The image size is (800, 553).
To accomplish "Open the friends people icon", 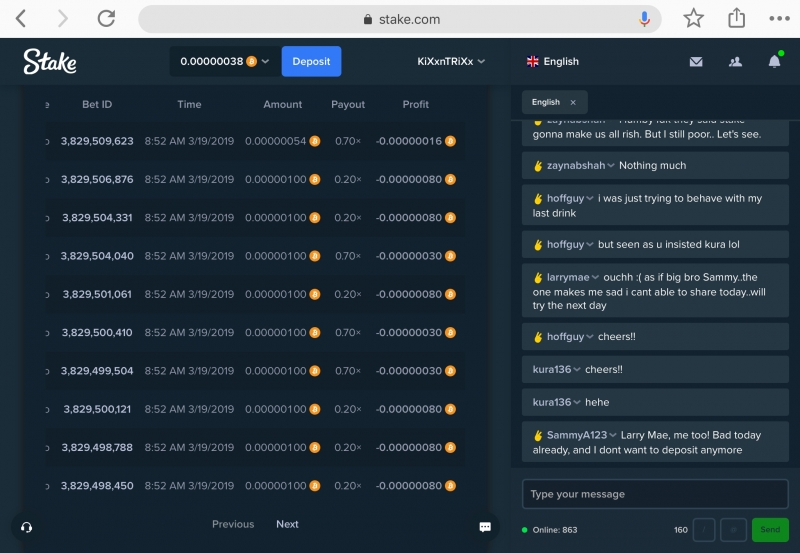I will (735, 62).
